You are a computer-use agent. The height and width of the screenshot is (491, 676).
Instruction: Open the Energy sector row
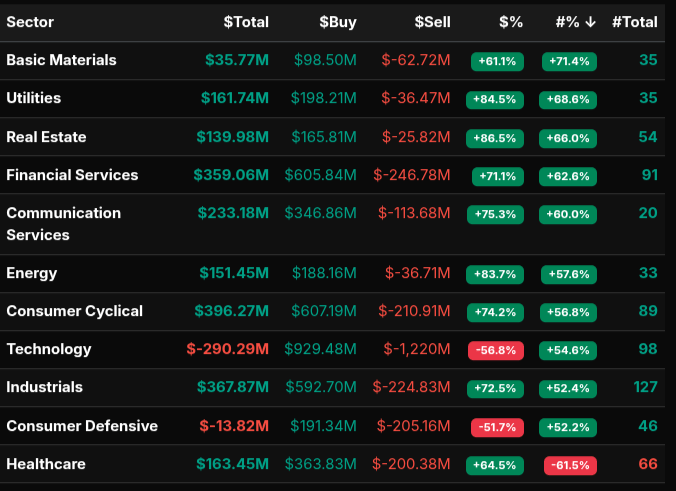click(32, 273)
